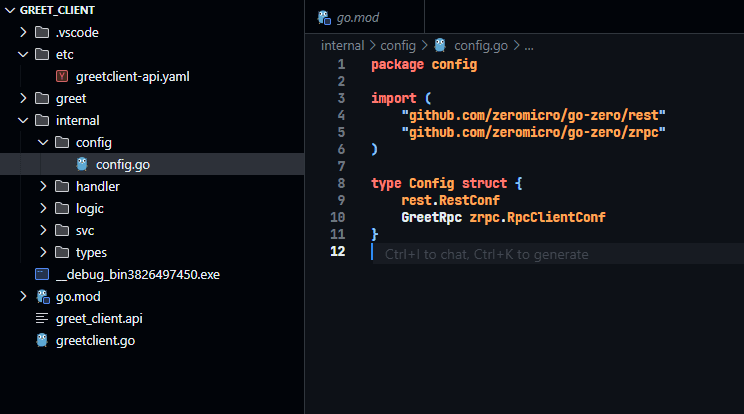Screen dimensions: 744x414
Task: Click the internal breadcrumb segment
Action: pos(343,45)
